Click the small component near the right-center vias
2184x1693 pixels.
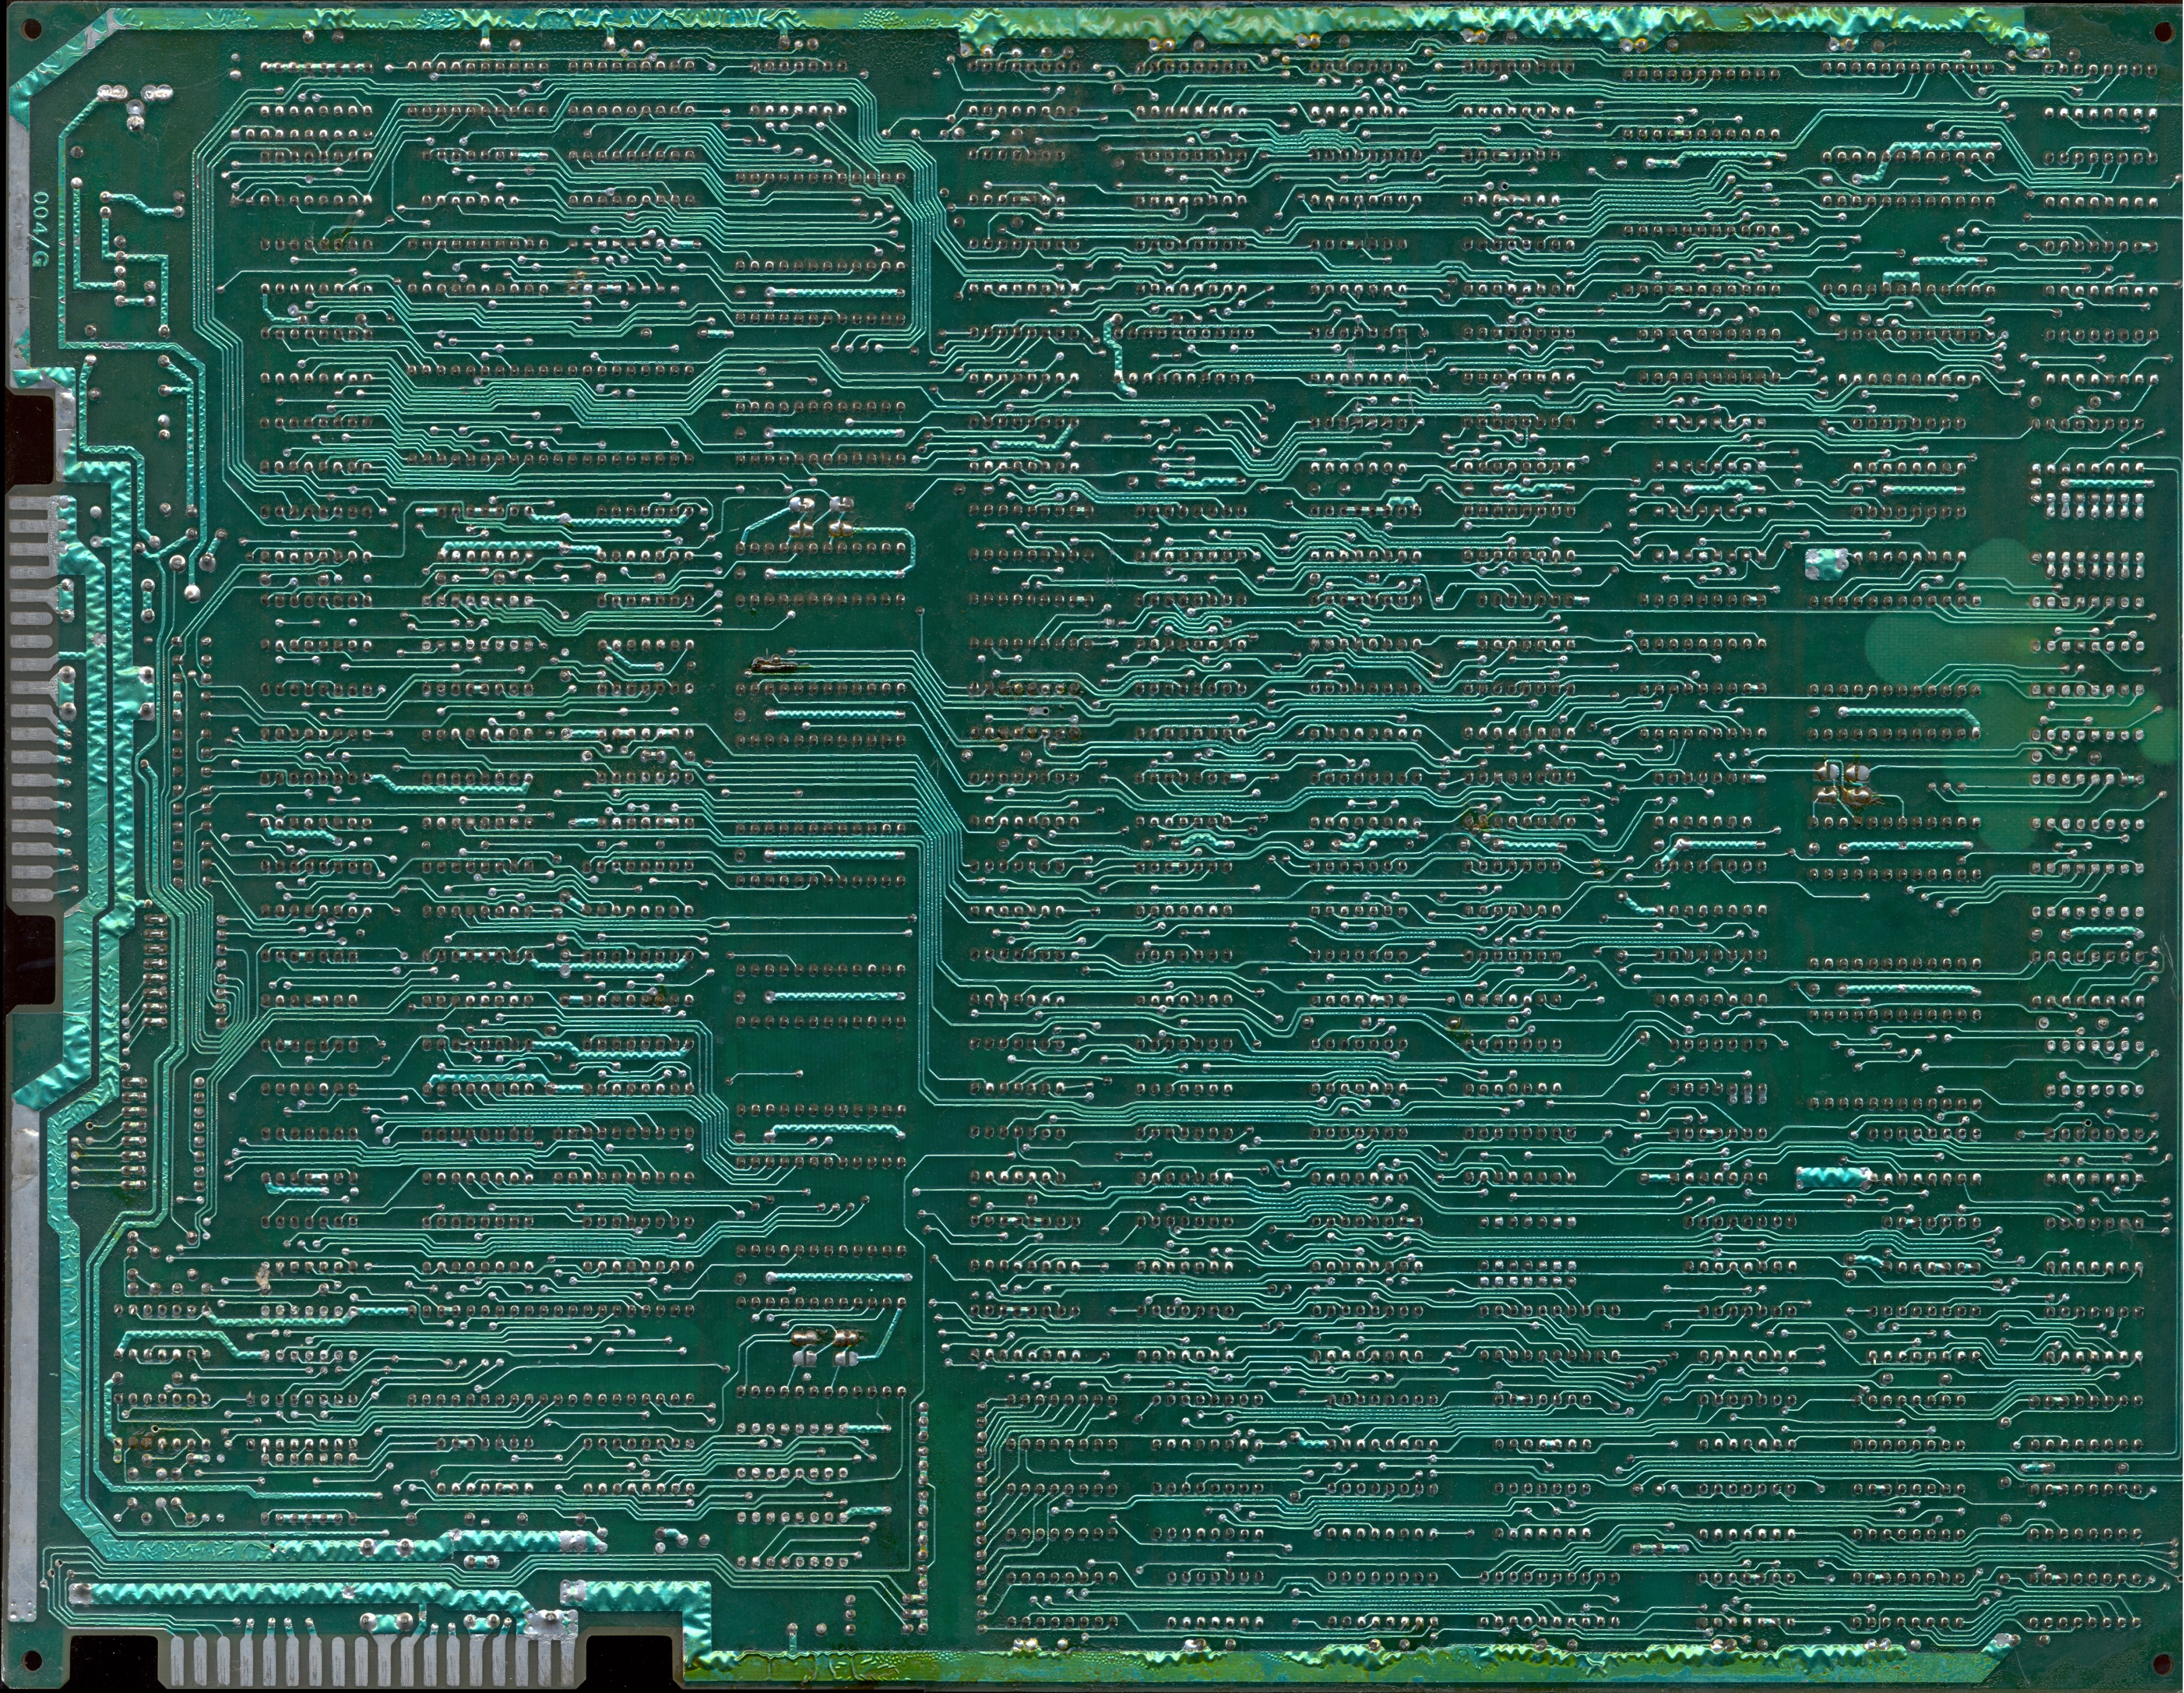pos(1845,788)
